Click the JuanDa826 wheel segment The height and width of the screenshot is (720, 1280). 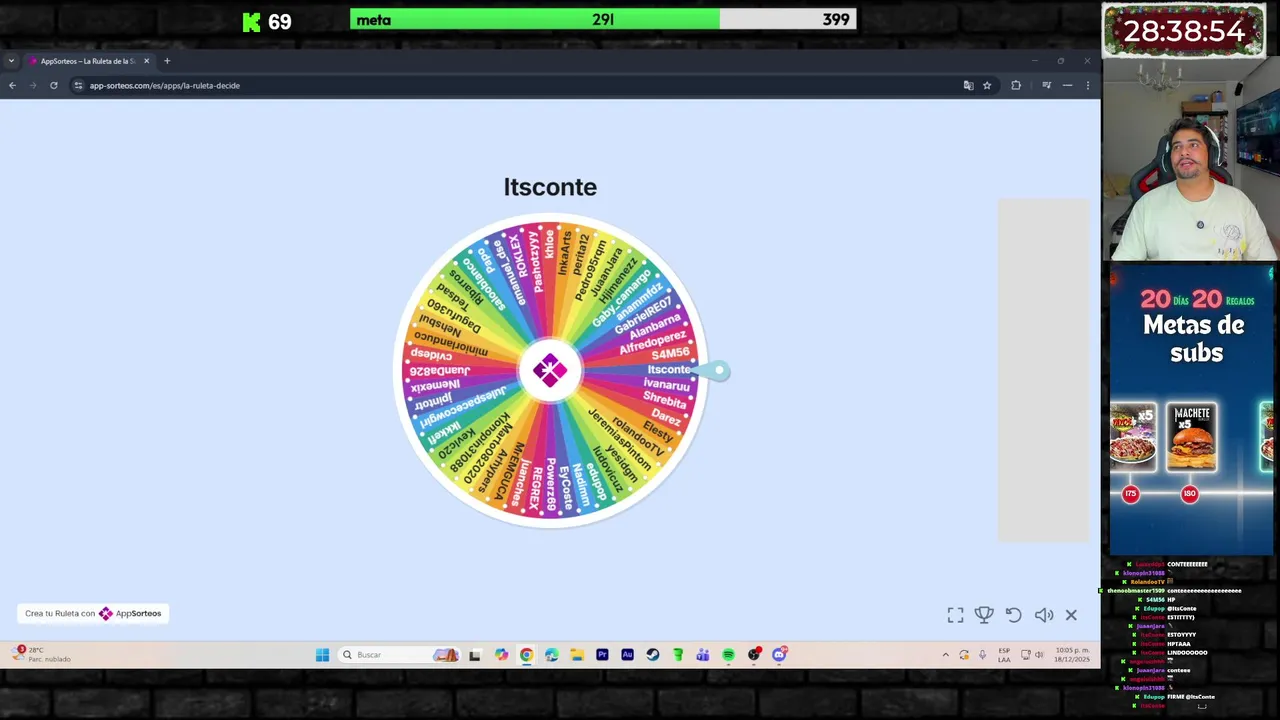(439, 371)
